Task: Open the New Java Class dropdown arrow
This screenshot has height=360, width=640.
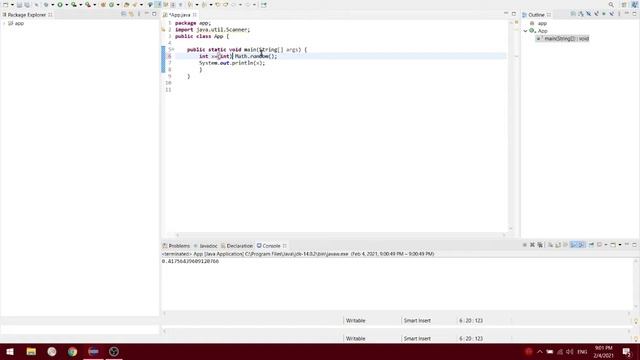Action: [118, 4]
